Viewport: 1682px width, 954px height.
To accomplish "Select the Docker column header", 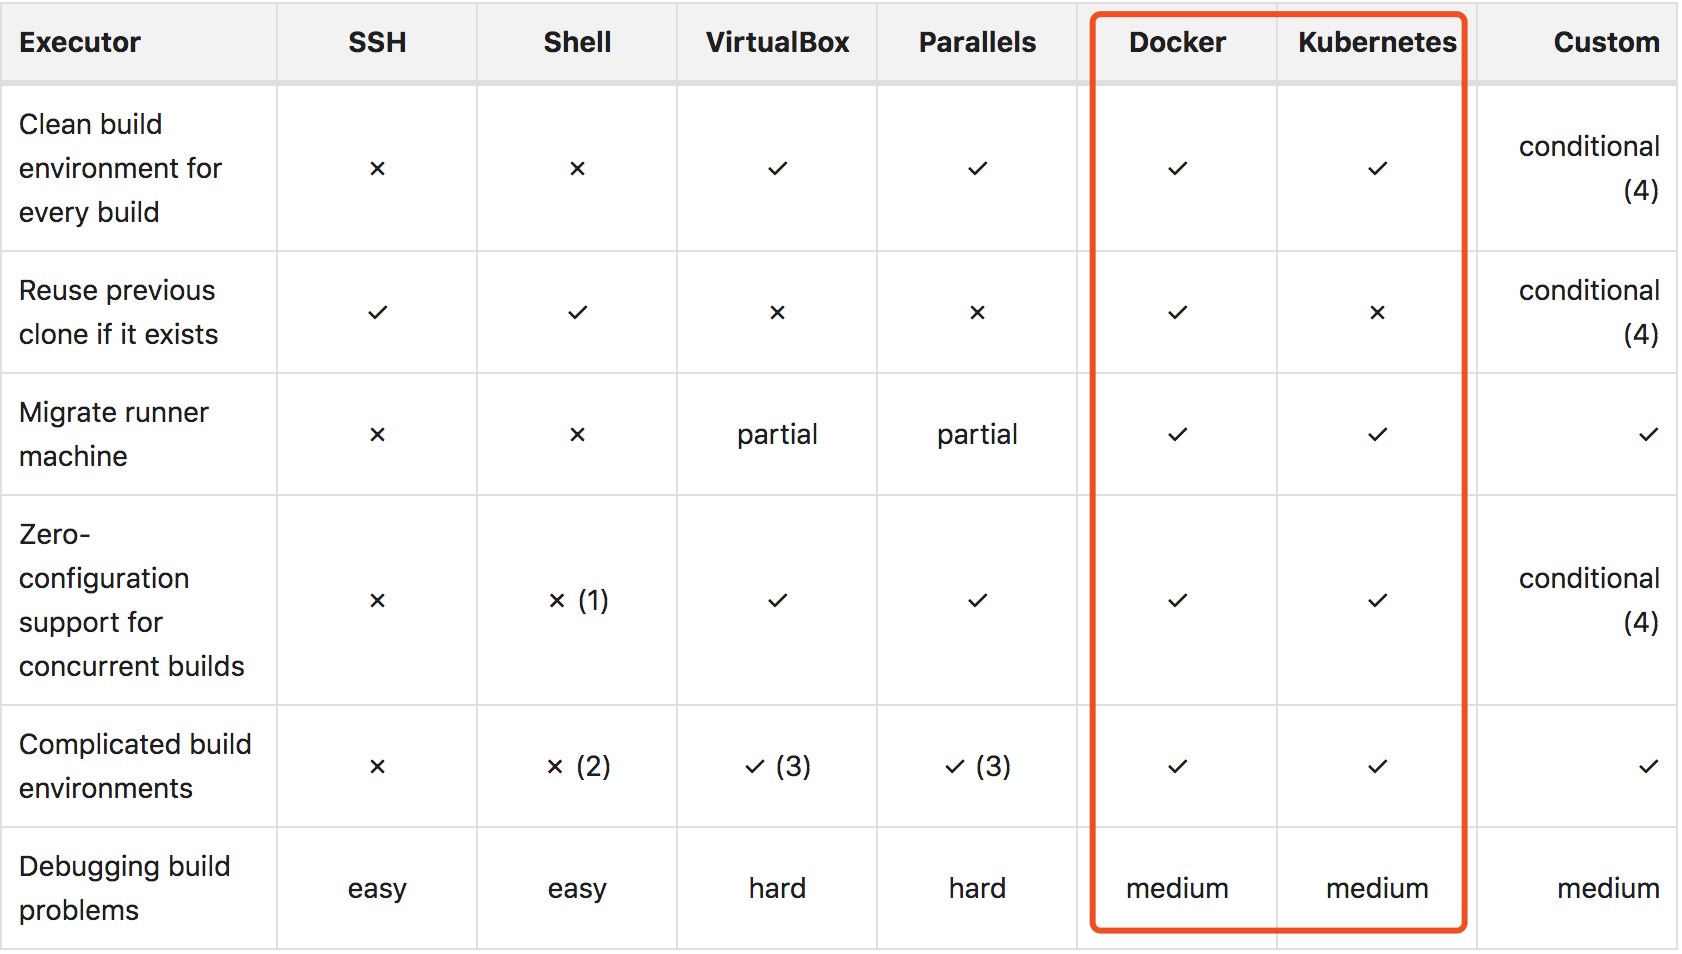I will (x=1177, y=42).
